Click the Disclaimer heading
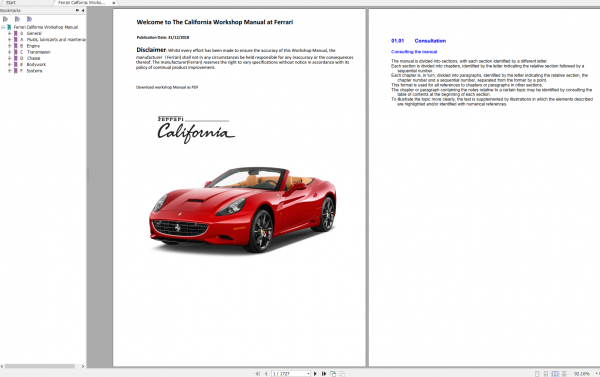The image size is (600, 377). tap(151, 50)
